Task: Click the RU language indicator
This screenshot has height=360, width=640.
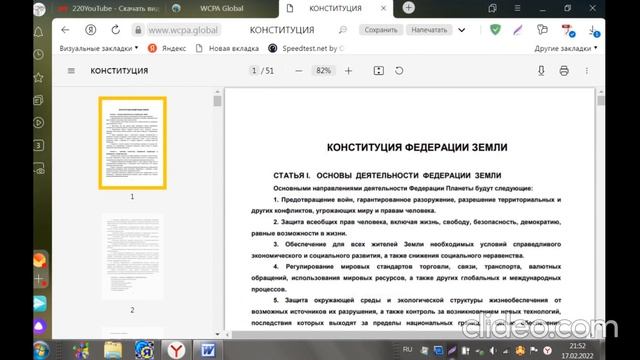Action: tap(407, 350)
